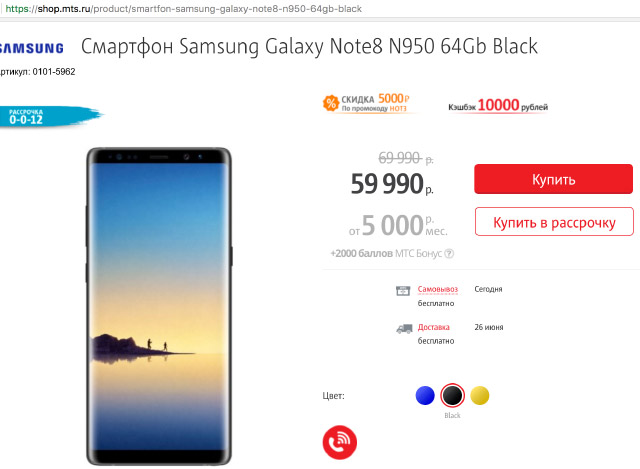This screenshot has width=640, height=469.
Task: Click the Samsung brand logo
Action: click(32, 48)
